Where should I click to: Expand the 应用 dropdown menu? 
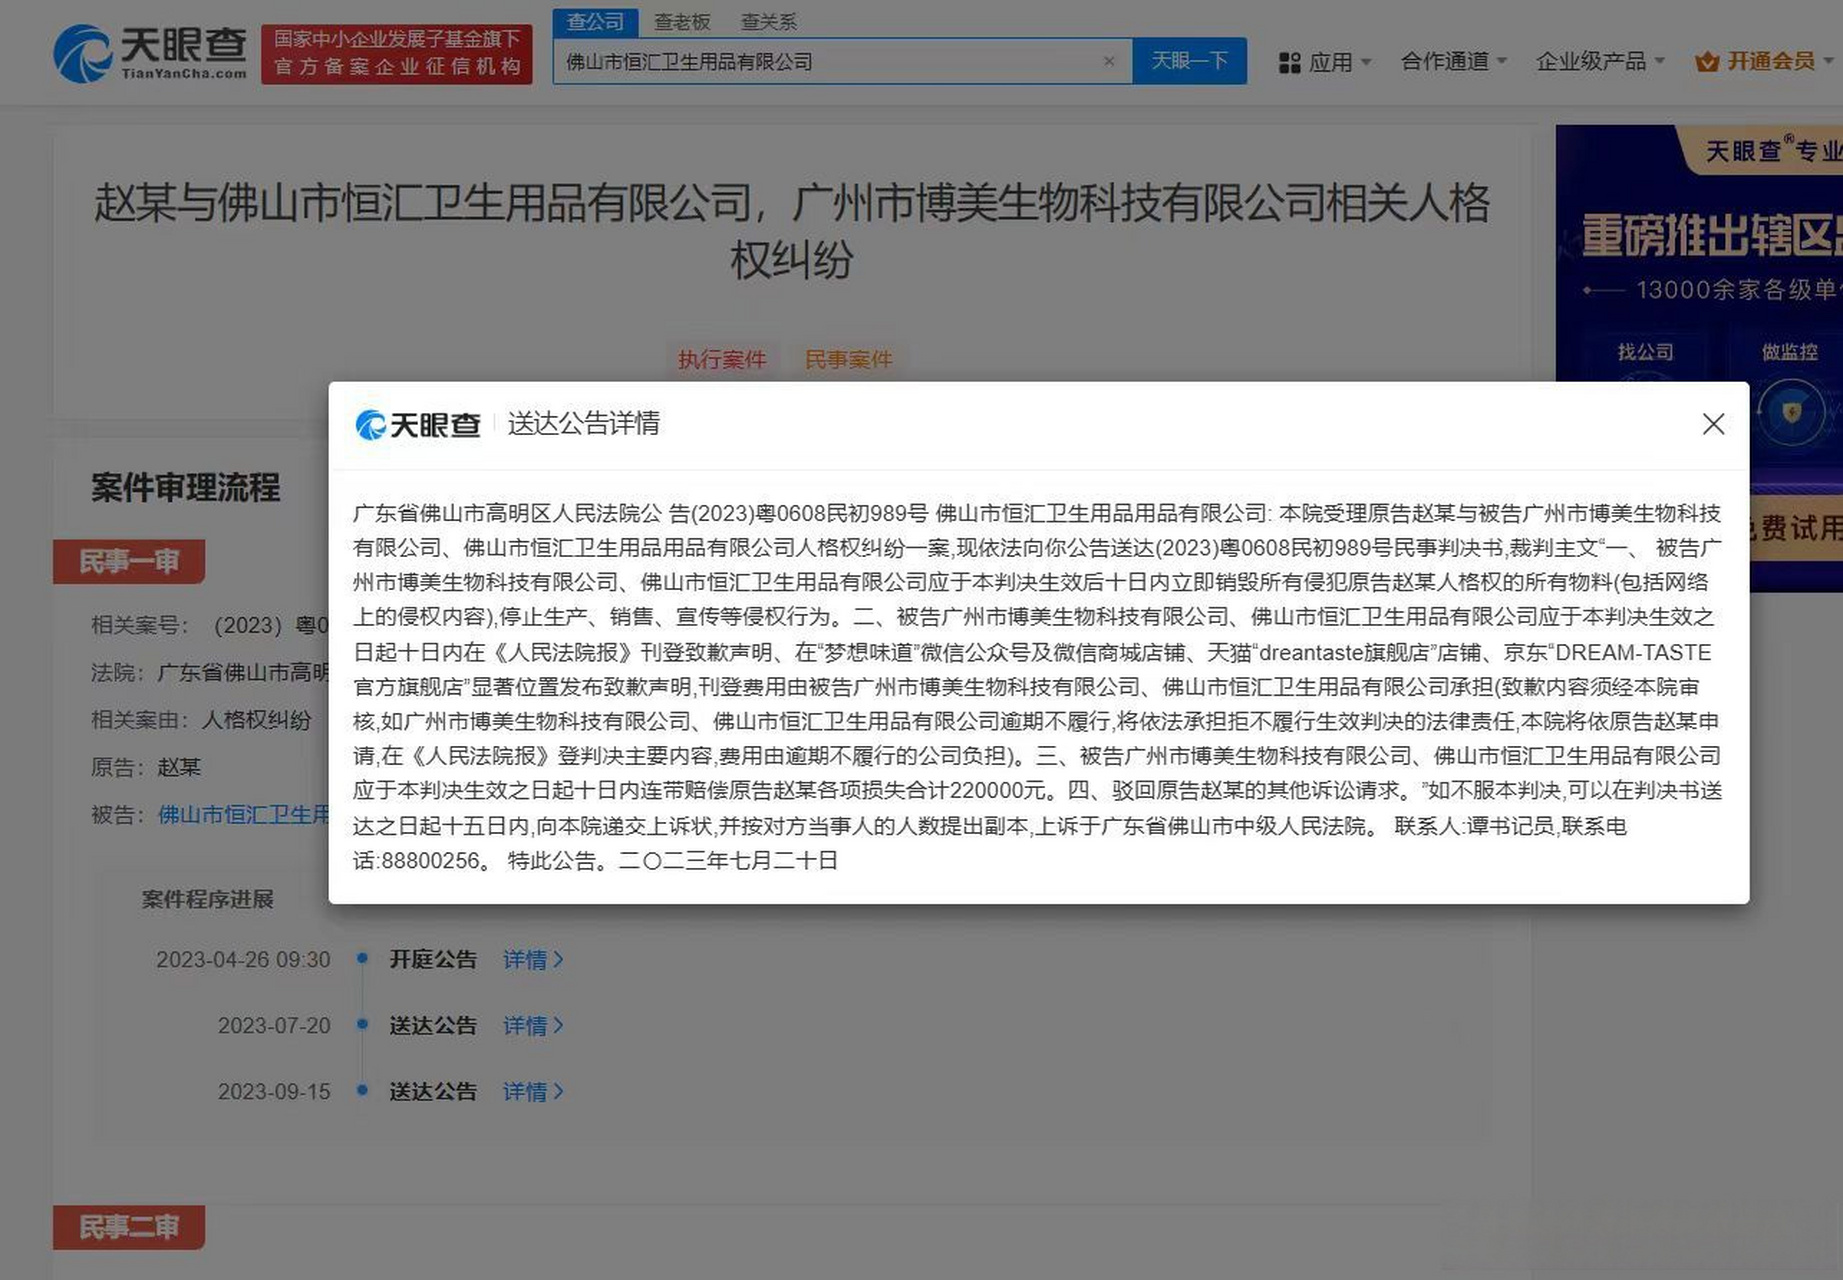coord(1325,62)
